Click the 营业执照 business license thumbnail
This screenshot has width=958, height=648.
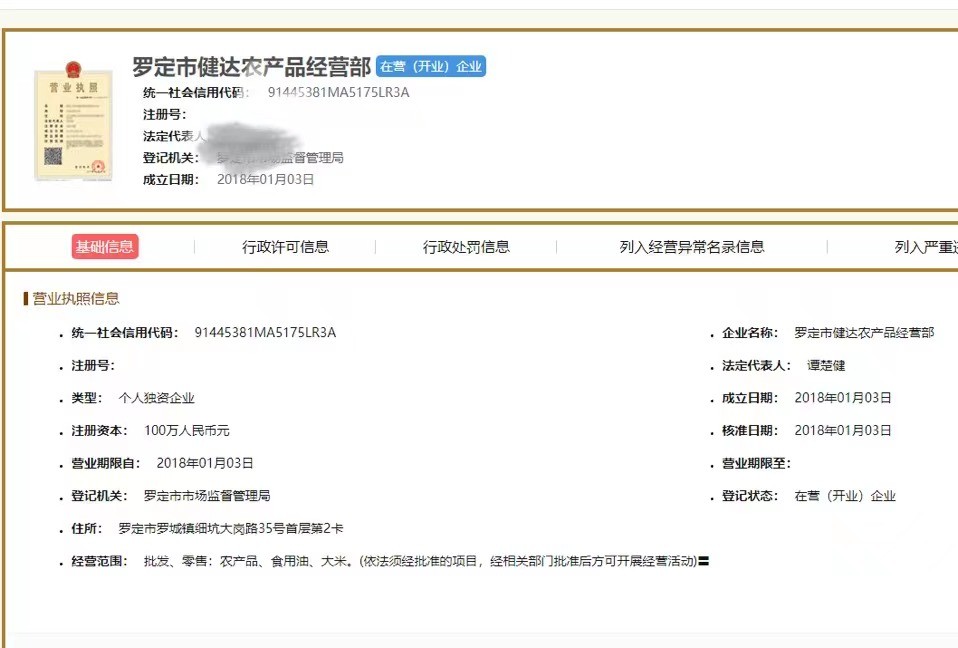(73, 124)
